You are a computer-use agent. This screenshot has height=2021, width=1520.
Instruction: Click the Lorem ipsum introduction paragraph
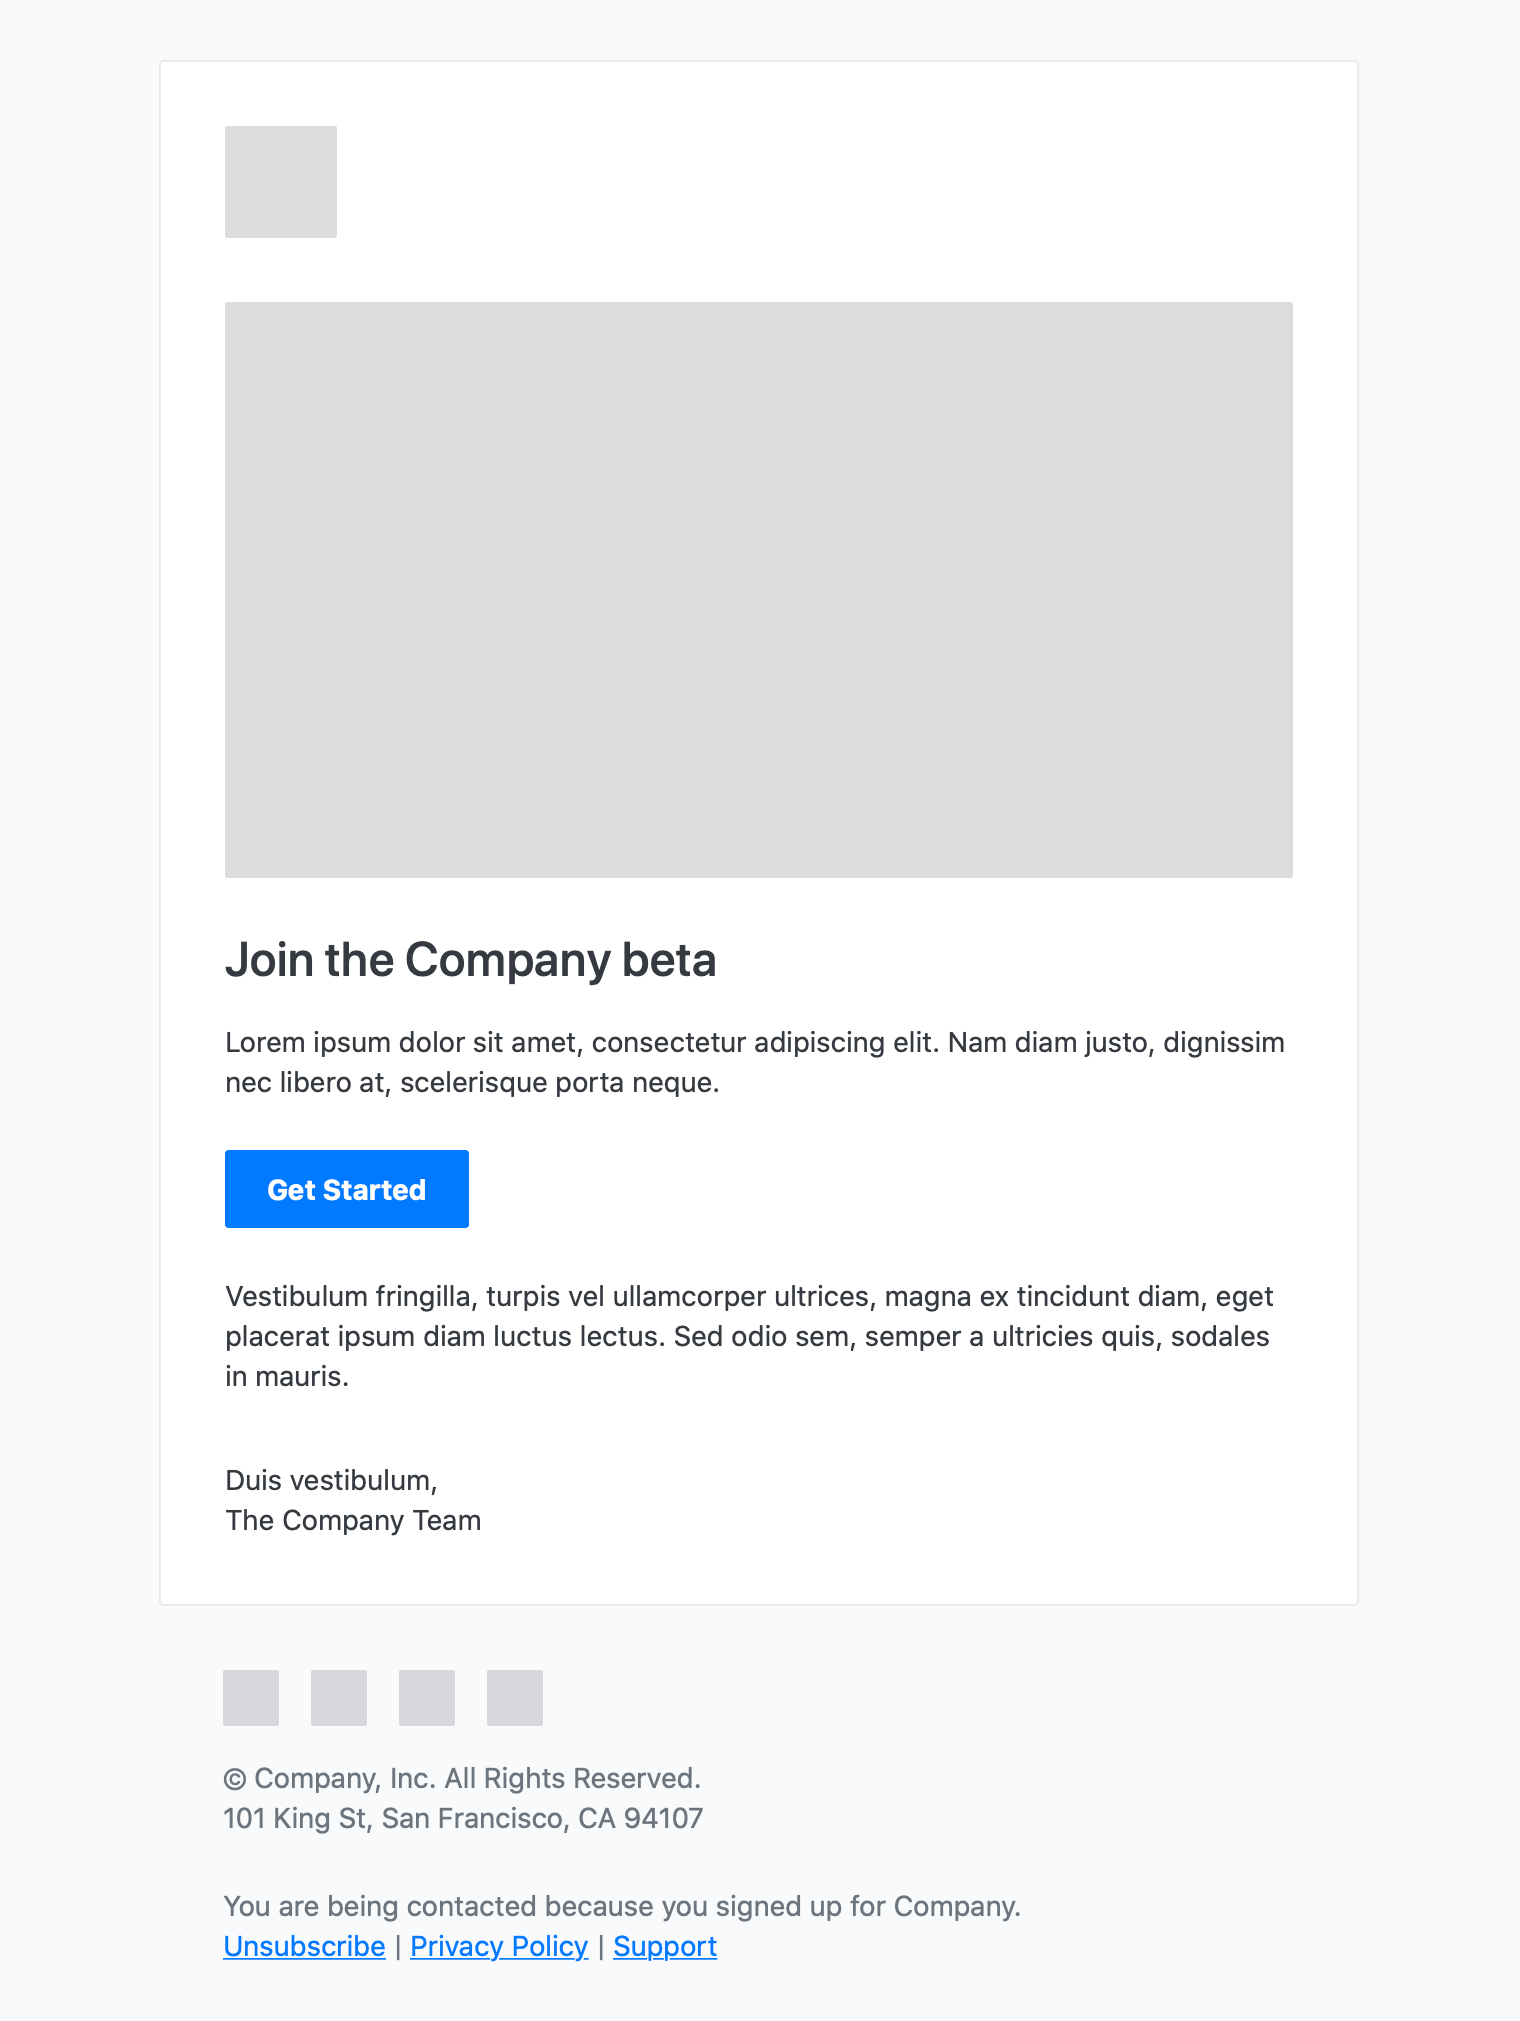pos(755,1062)
